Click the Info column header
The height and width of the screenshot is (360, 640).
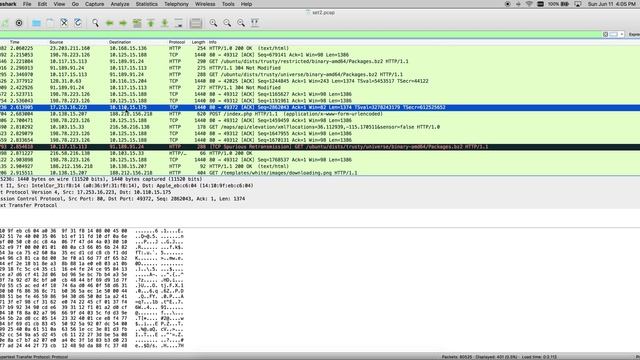[x=213, y=42]
